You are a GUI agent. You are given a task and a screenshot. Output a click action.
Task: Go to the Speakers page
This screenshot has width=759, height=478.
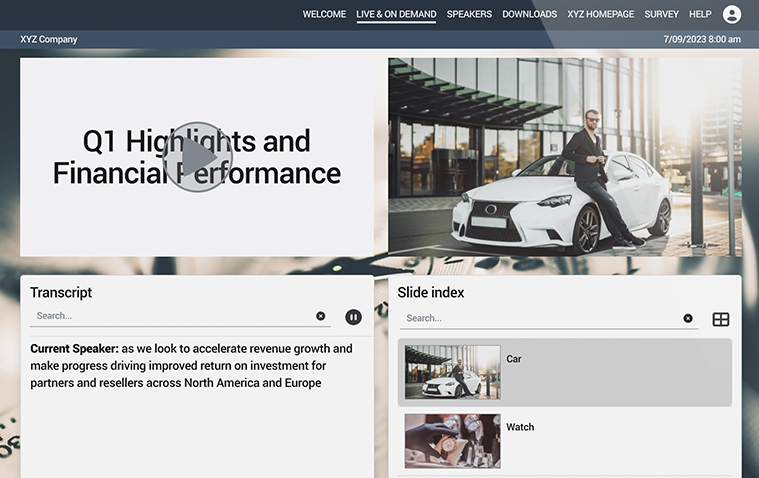[469, 14]
